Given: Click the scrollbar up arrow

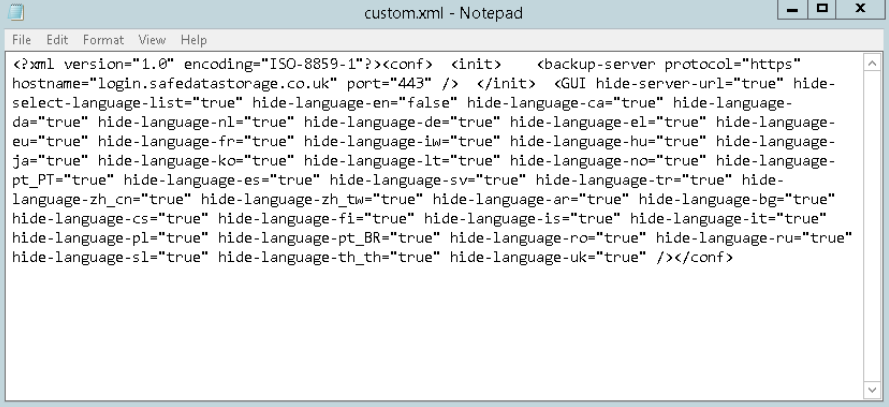Looking at the screenshot, I should point(872,63).
